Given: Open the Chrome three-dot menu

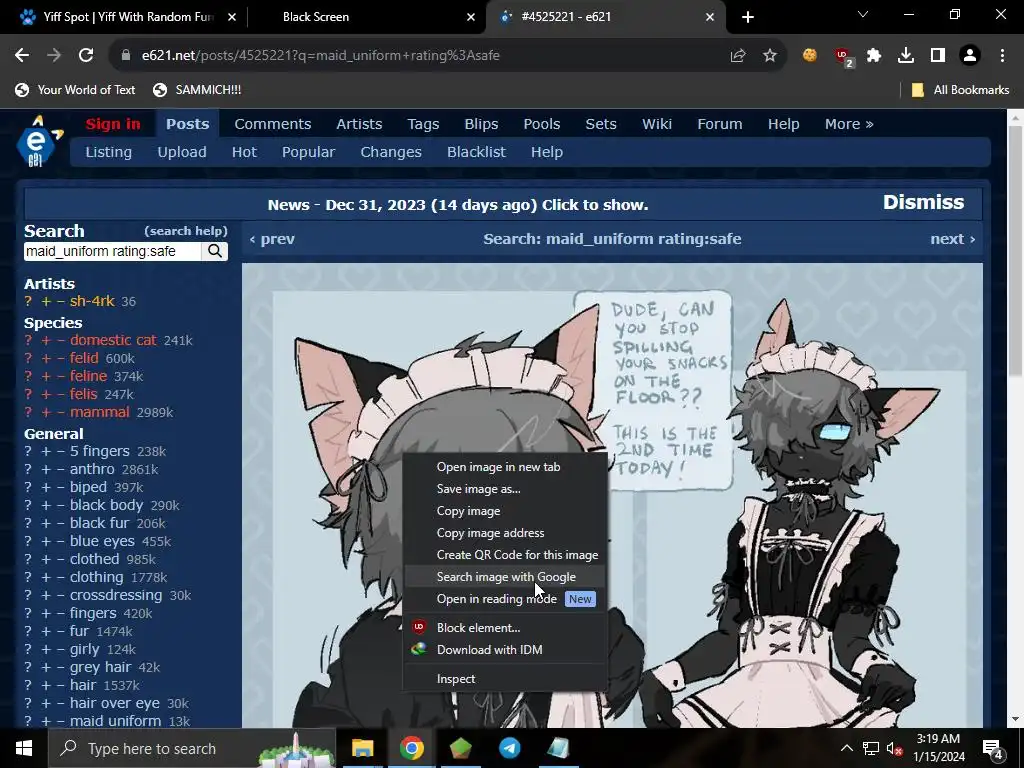Looking at the screenshot, I should [x=1002, y=56].
